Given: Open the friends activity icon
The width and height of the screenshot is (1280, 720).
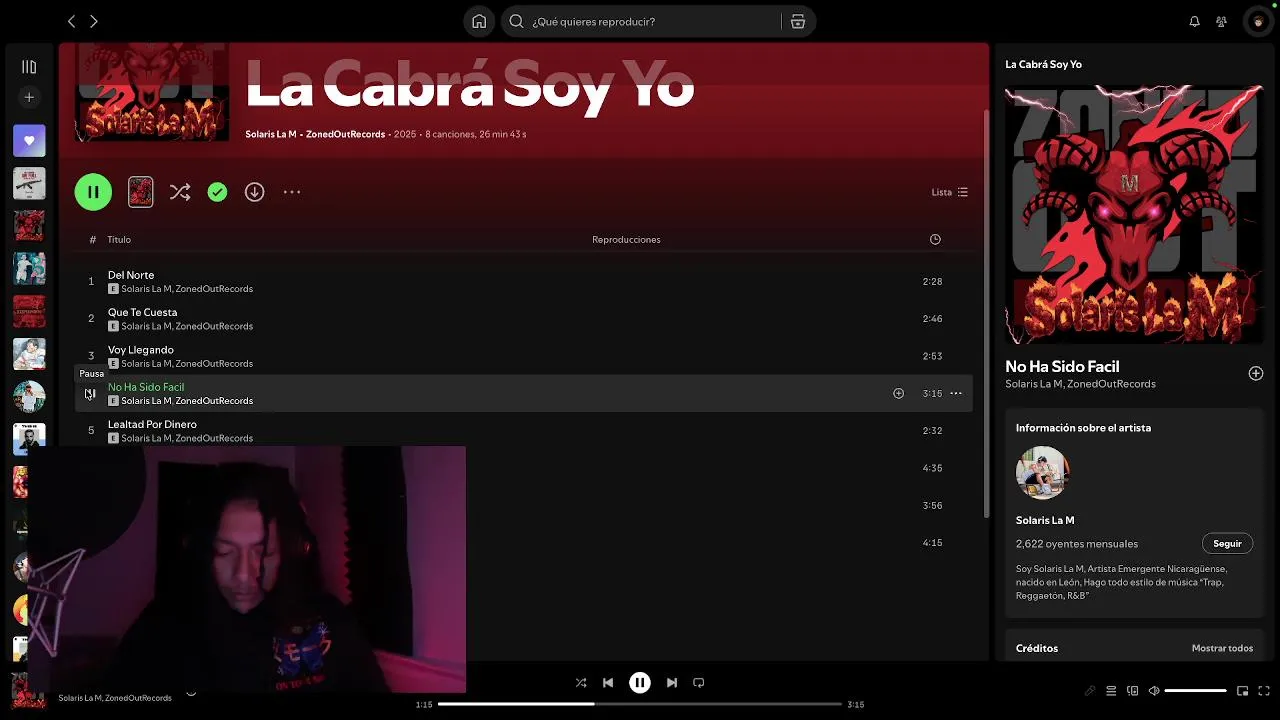Looking at the screenshot, I should [x=1221, y=21].
